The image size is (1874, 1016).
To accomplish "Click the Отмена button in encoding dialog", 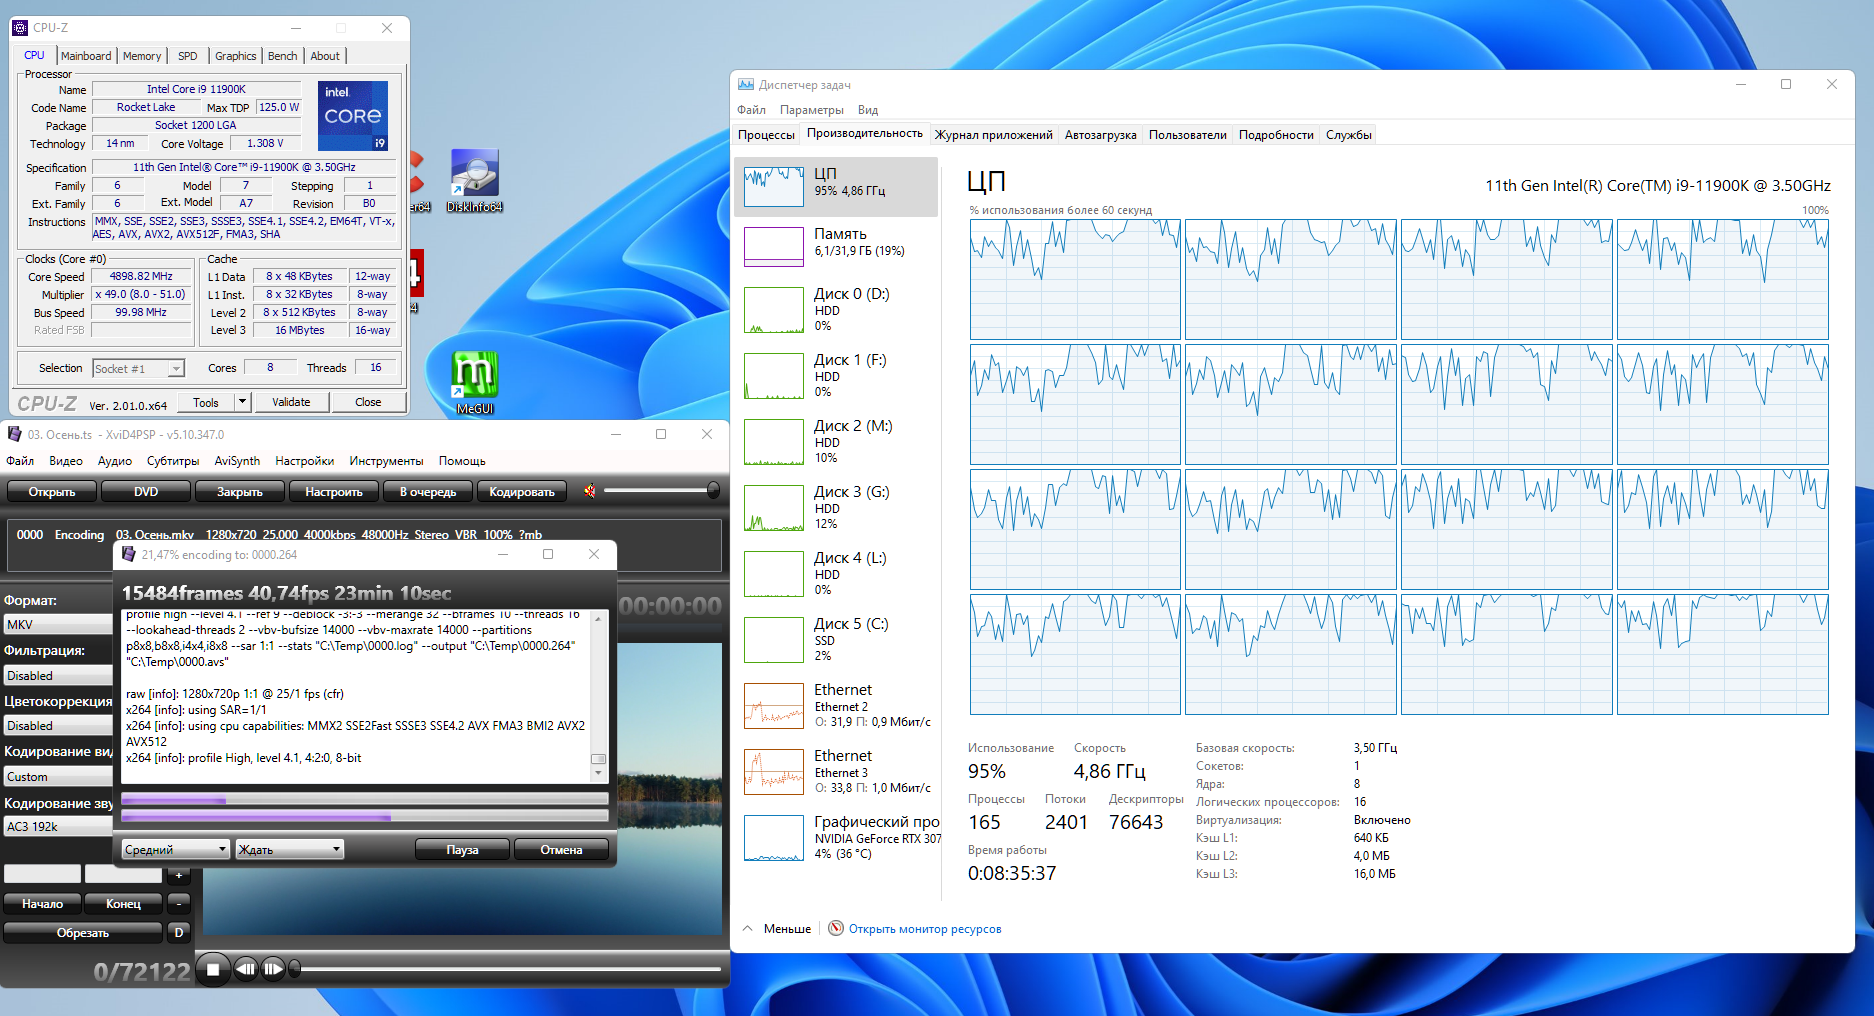I will pyautogui.click(x=561, y=849).
